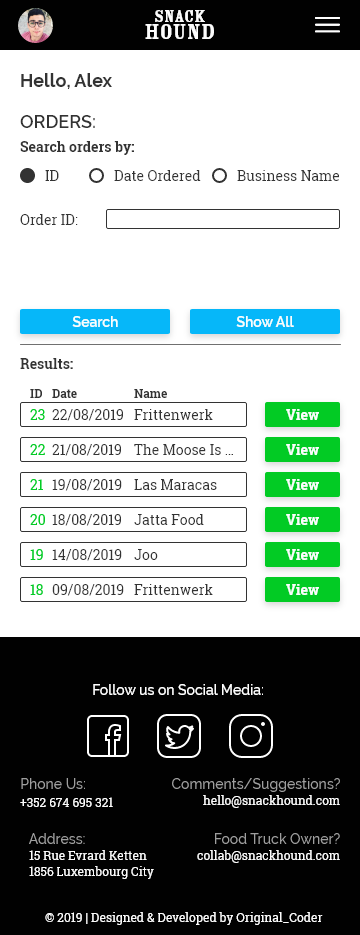Screen dimensions: 360x935
Task: Click the Search button
Action: pos(95,321)
